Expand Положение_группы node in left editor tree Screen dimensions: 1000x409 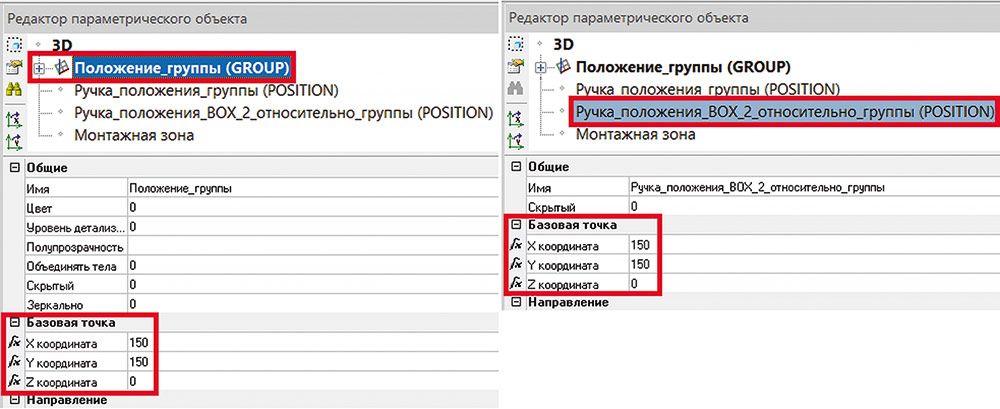tap(41, 68)
